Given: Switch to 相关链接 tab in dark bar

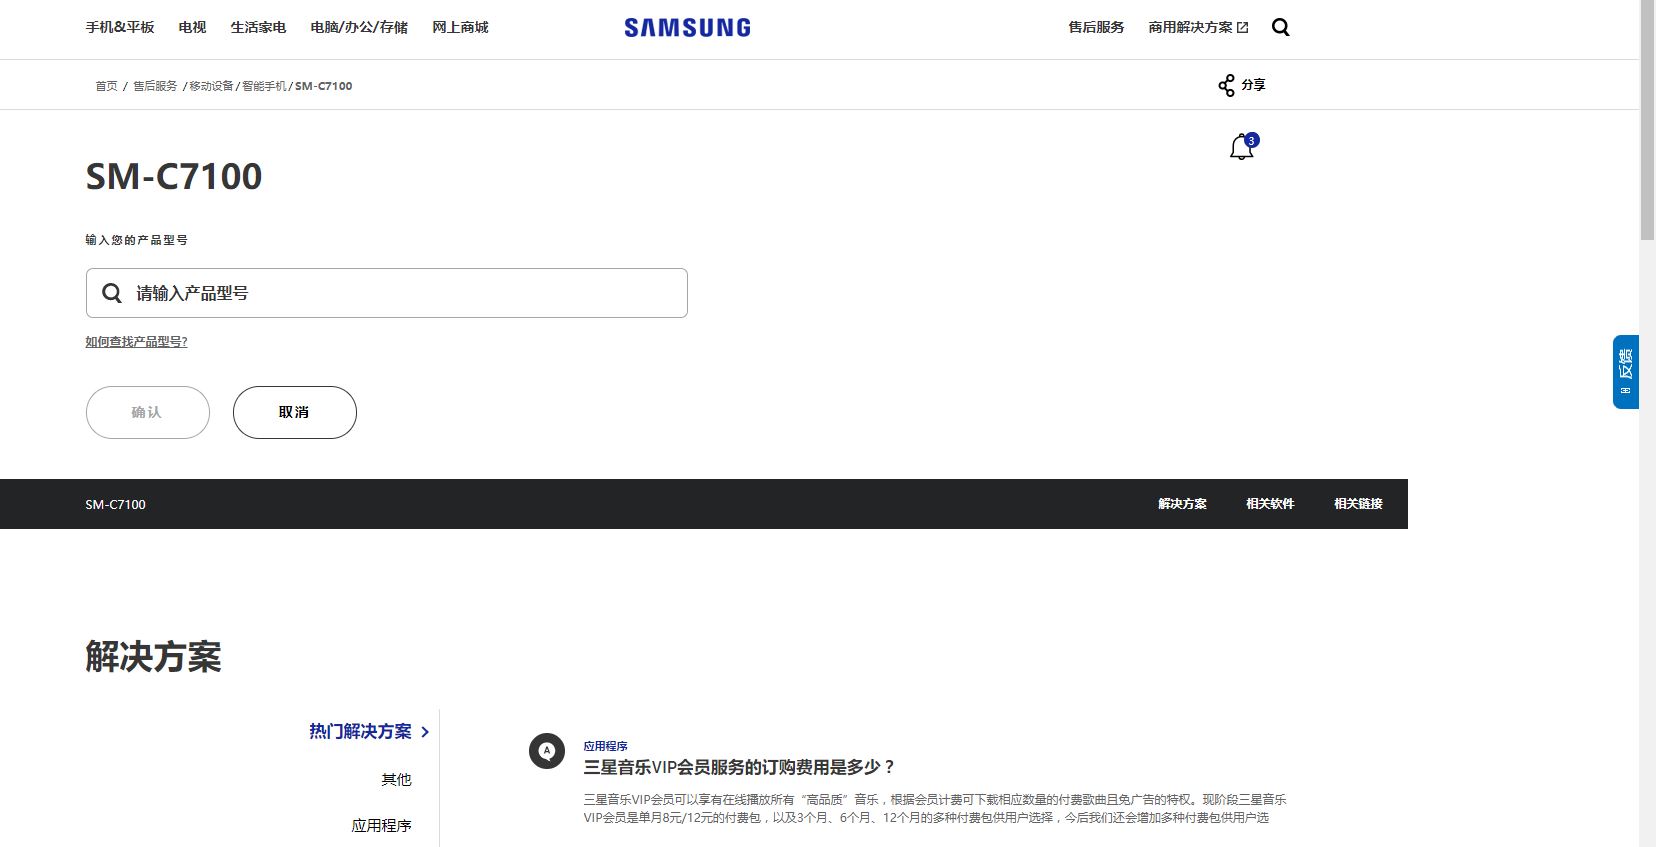Looking at the screenshot, I should [x=1358, y=504].
